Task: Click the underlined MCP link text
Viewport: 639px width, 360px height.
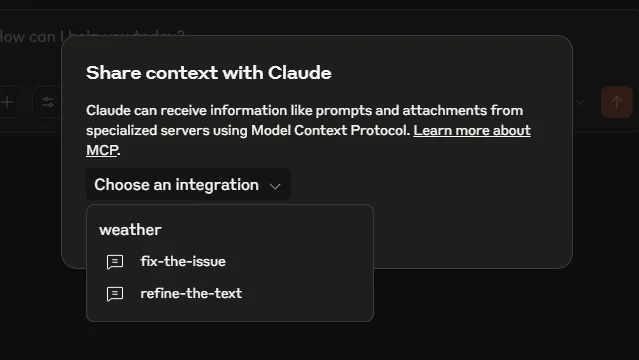Action: [x=102, y=150]
